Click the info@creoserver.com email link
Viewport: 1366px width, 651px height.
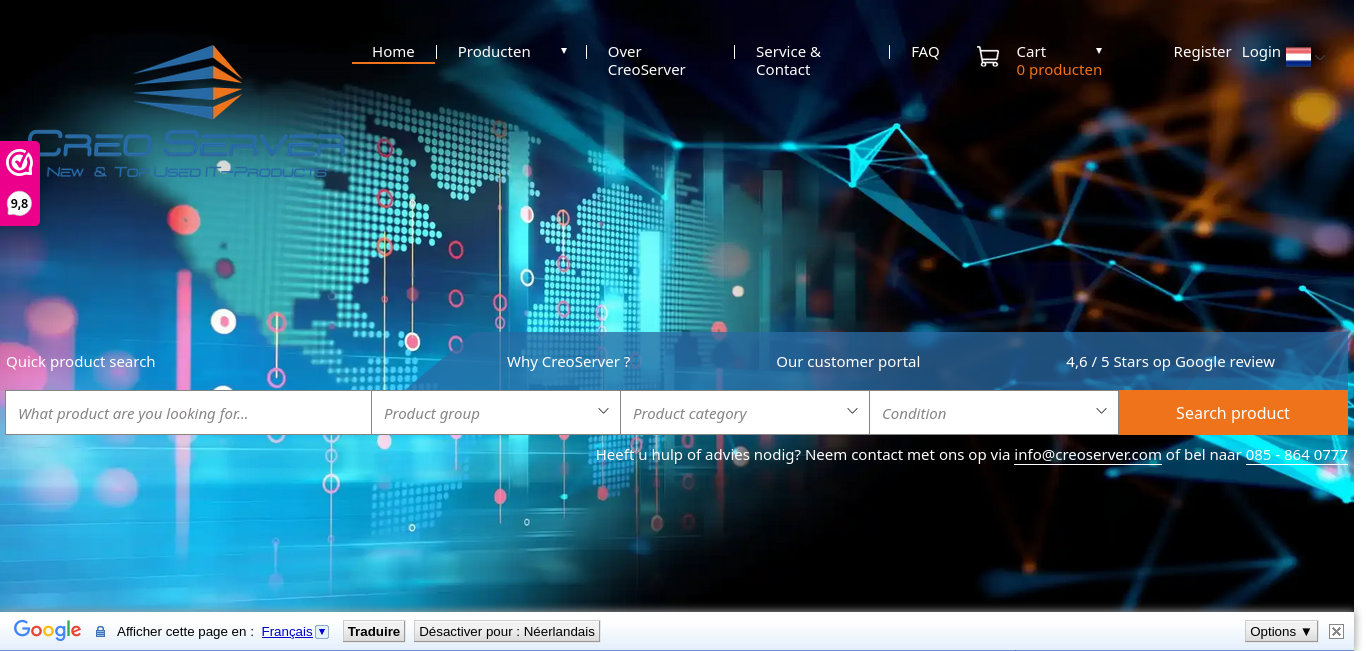point(1088,455)
